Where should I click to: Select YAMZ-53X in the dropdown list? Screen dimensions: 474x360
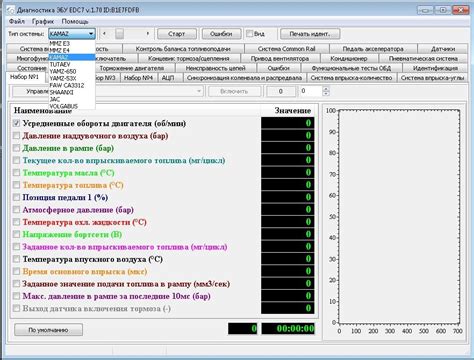pyautogui.click(x=72, y=78)
